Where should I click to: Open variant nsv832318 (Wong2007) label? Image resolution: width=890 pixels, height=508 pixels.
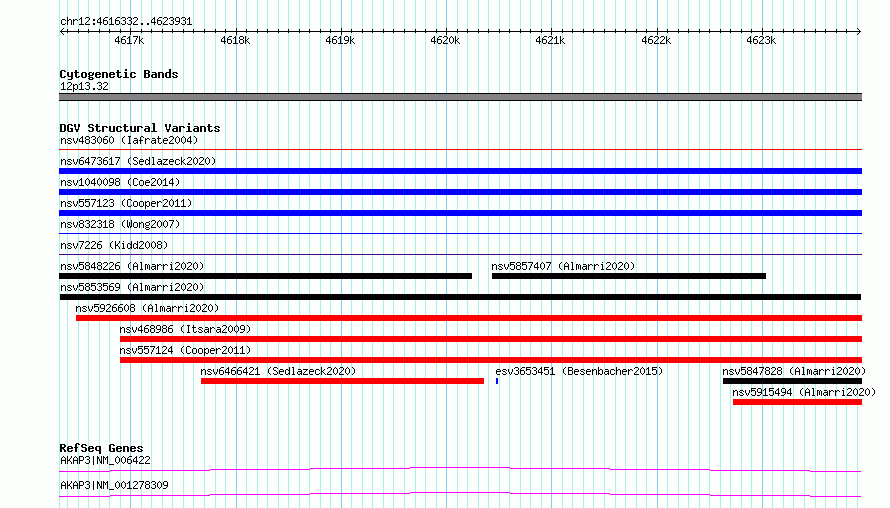click(x=120, y=224)
